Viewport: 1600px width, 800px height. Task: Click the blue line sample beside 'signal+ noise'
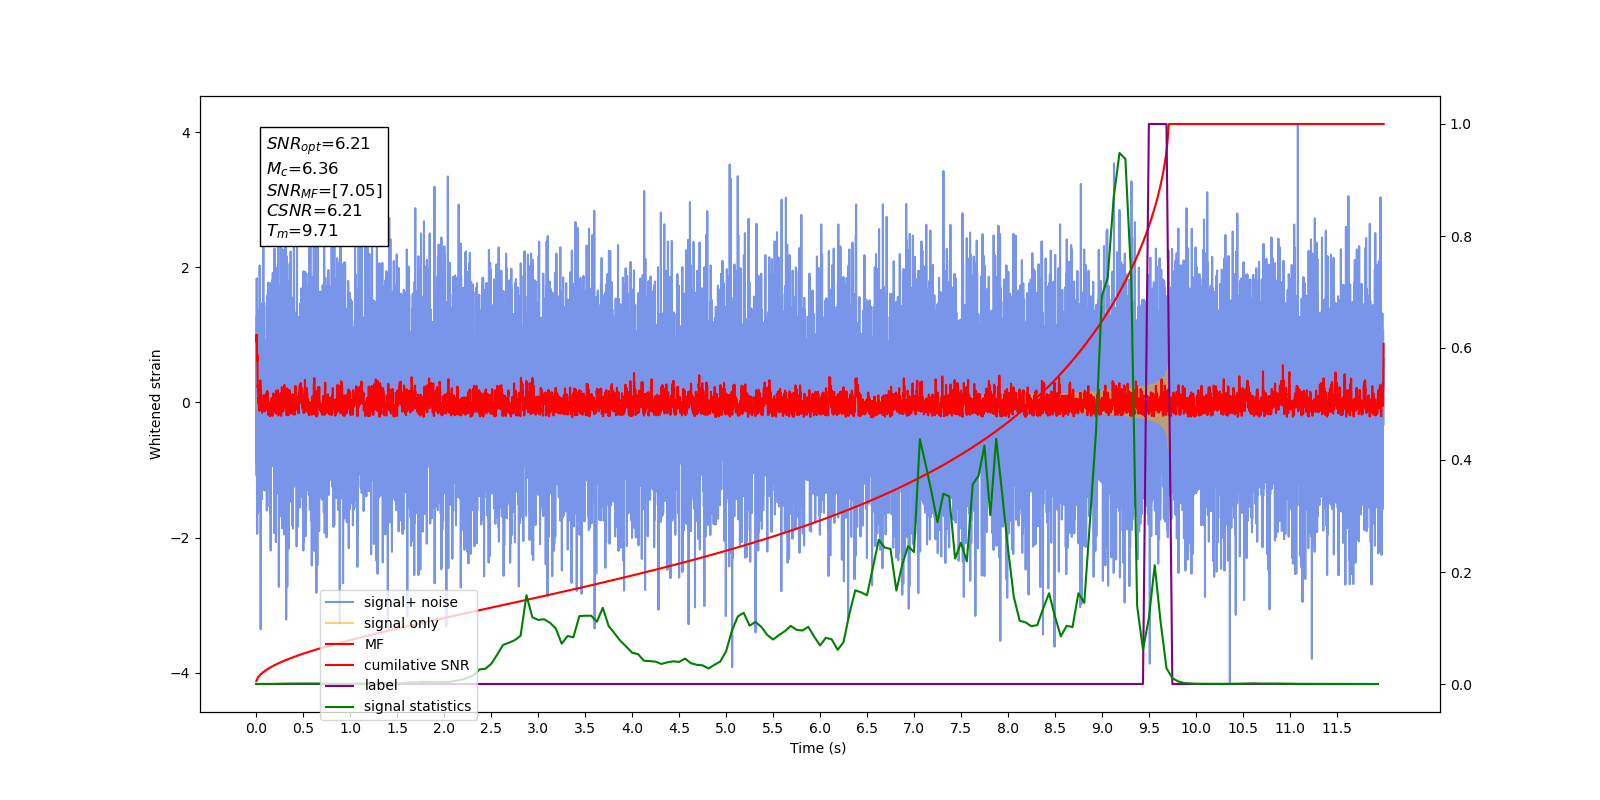[341, 602]
